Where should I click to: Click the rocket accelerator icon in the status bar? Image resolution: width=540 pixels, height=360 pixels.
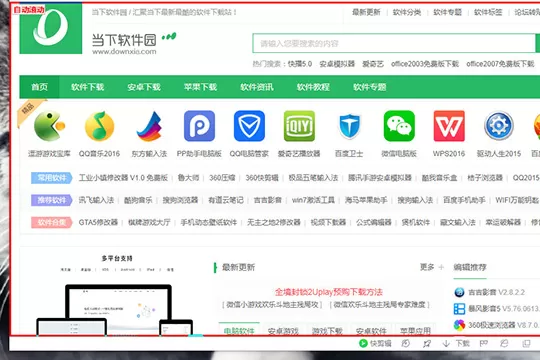click(x=427, y=343)
